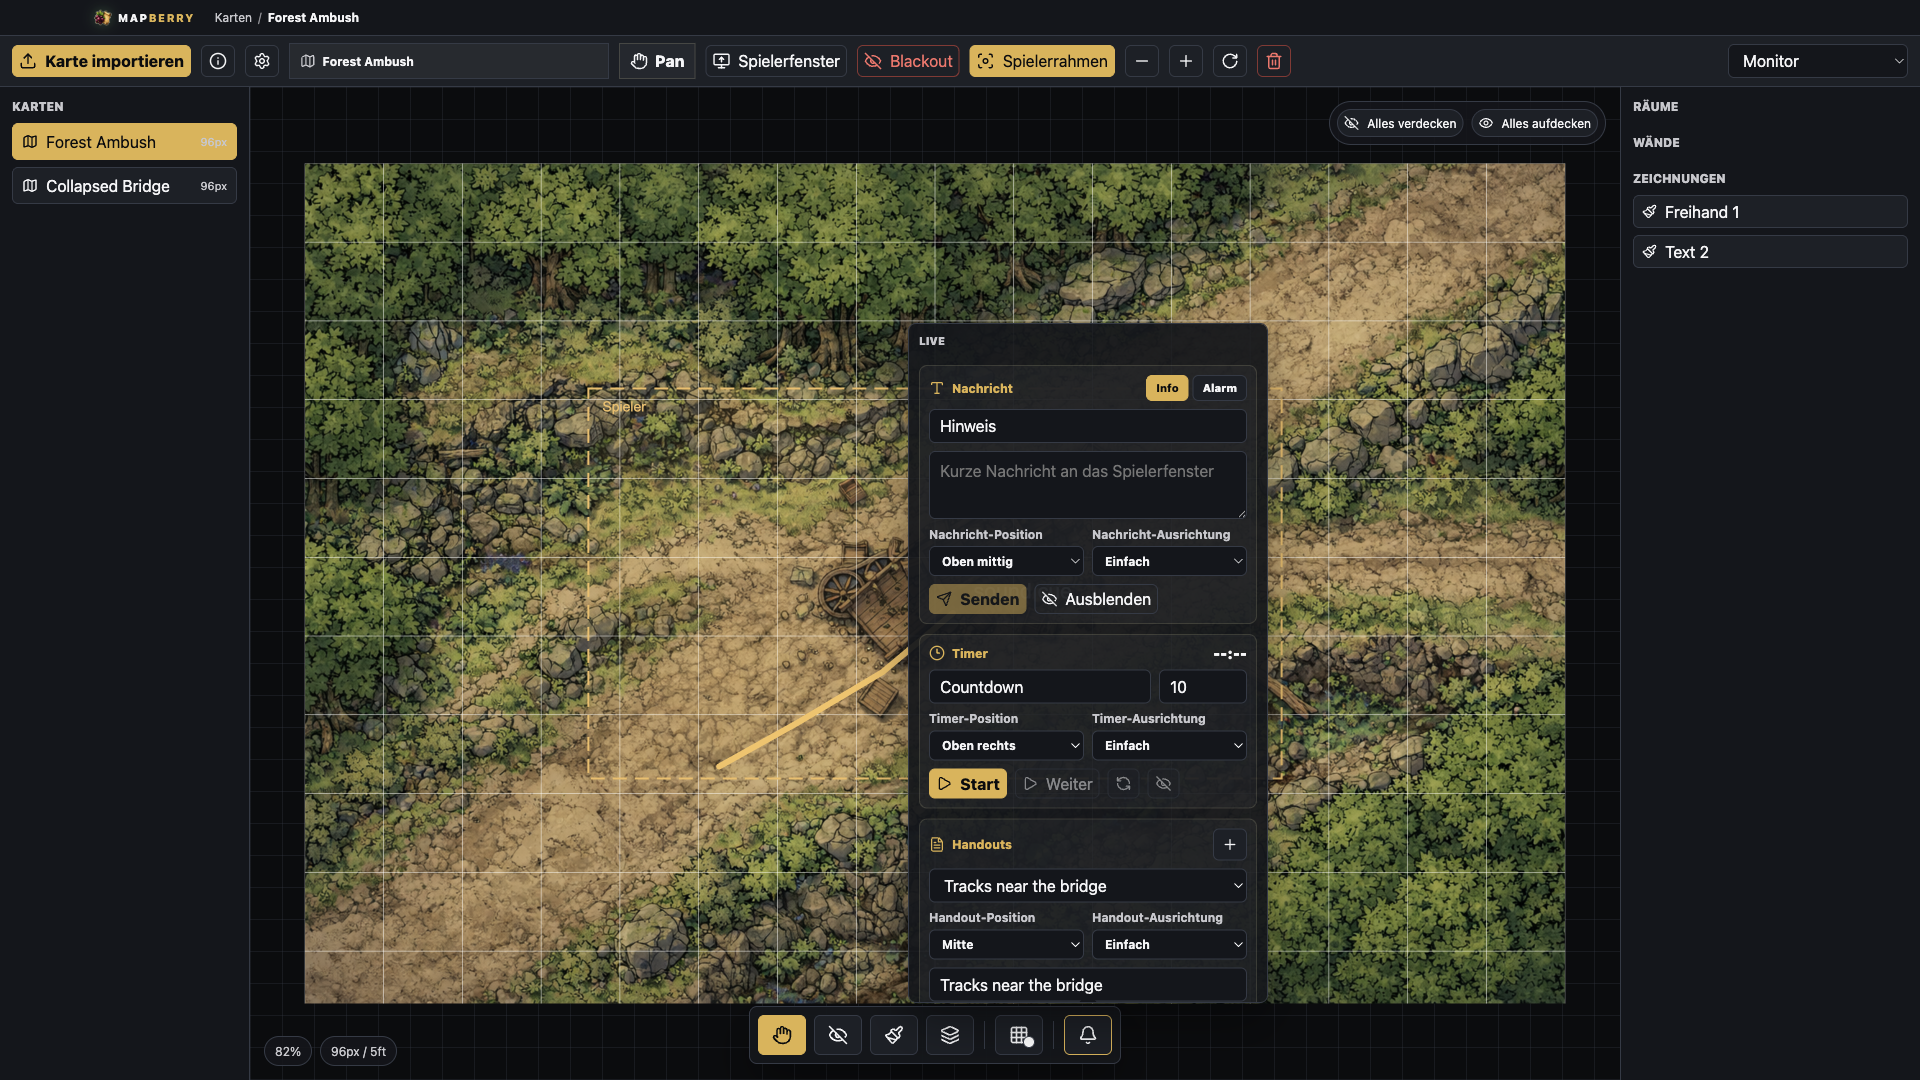Select the Collapsed Bridge map
The image size is (1920, 1080).
[124, 186]
